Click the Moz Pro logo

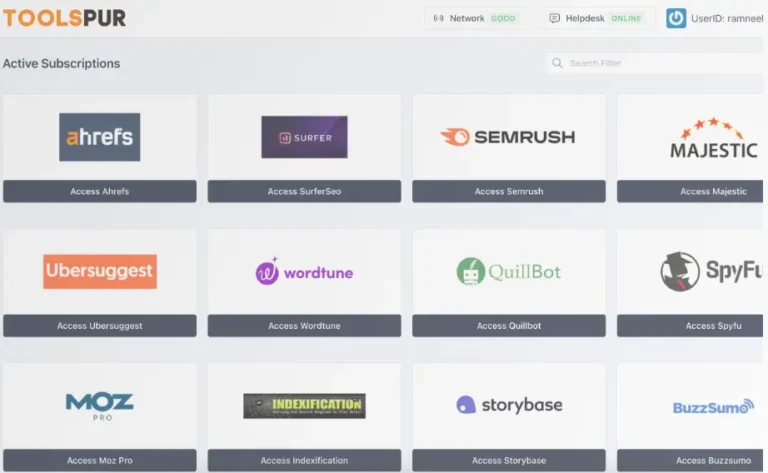point(99,406)
